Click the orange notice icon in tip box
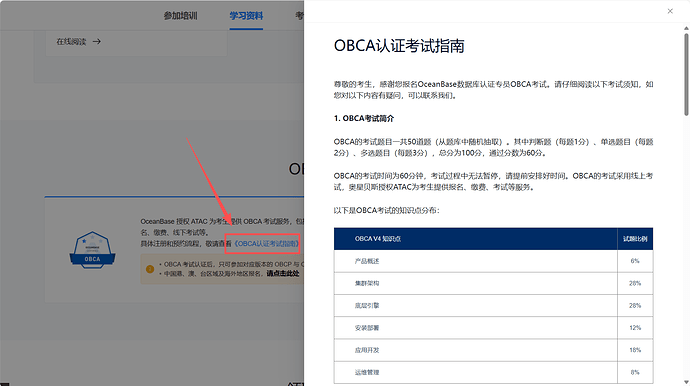 150,269
